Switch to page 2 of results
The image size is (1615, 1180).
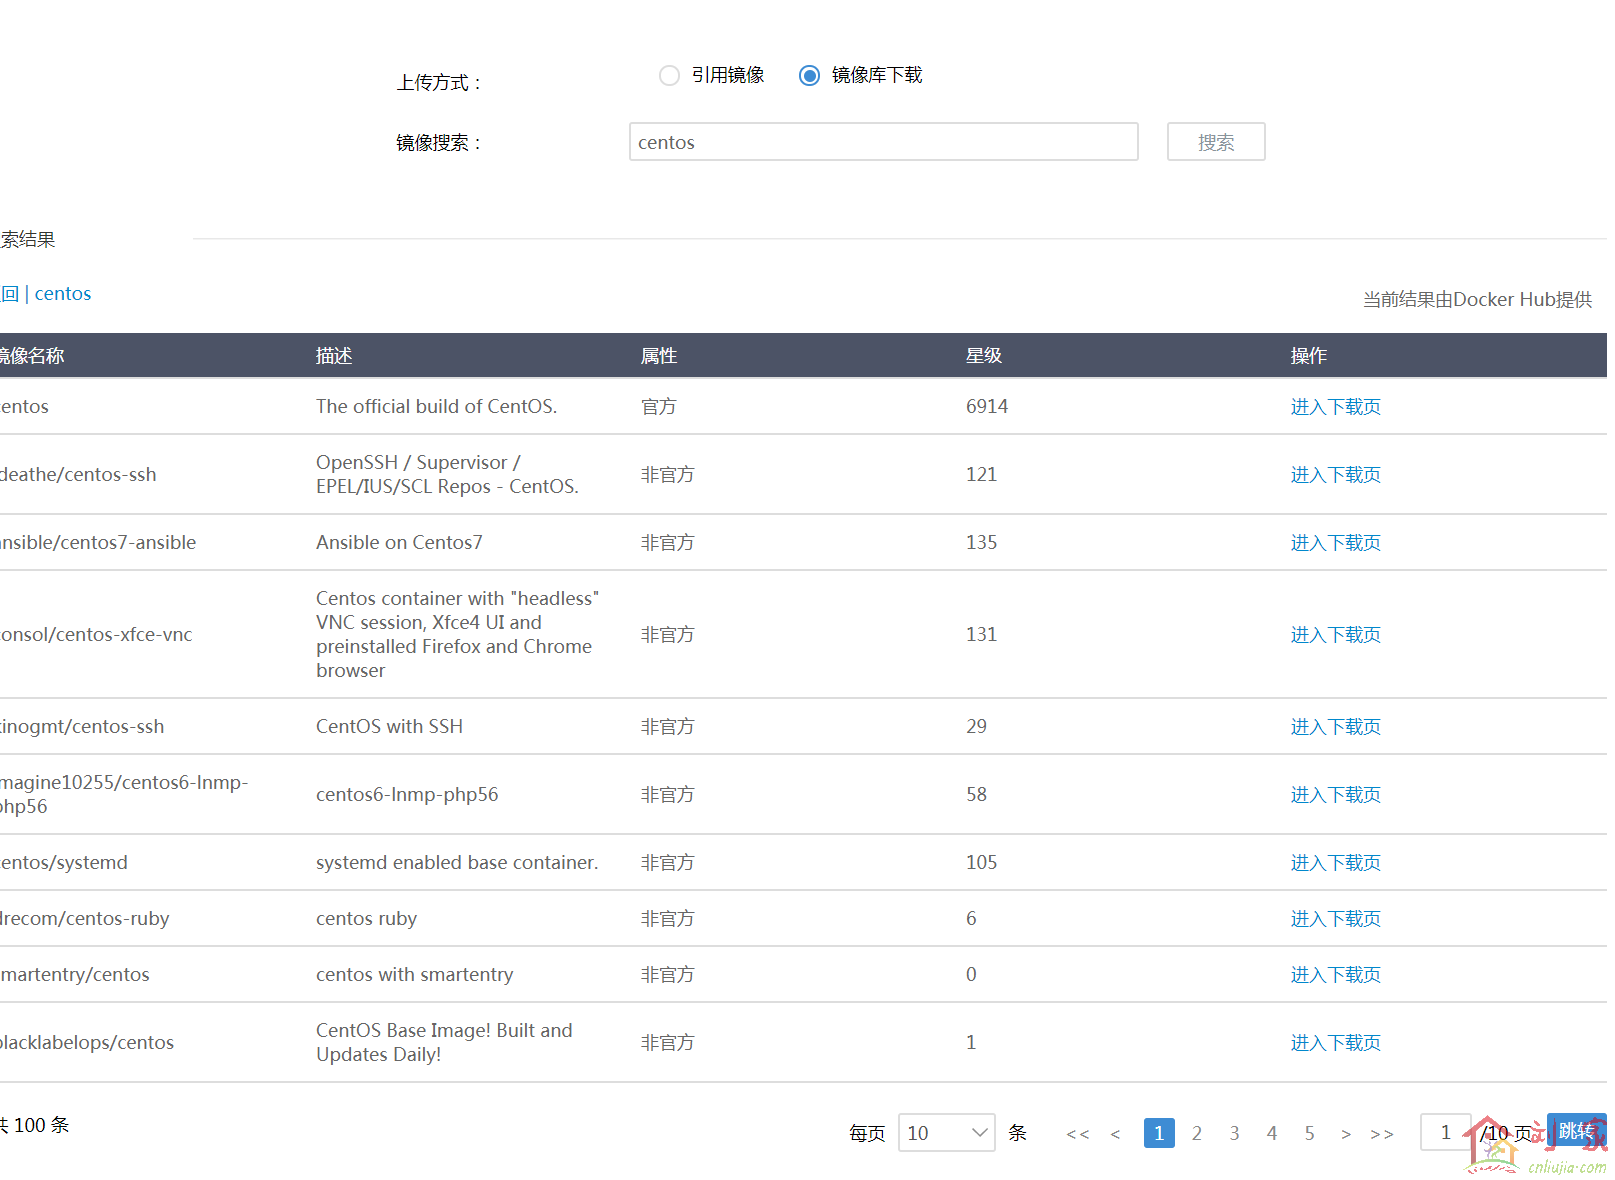coord(1196,1133)
